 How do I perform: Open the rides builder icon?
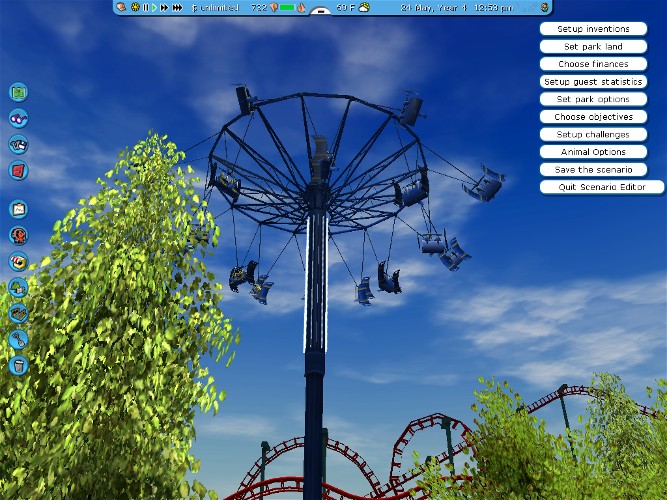point(18,235)
